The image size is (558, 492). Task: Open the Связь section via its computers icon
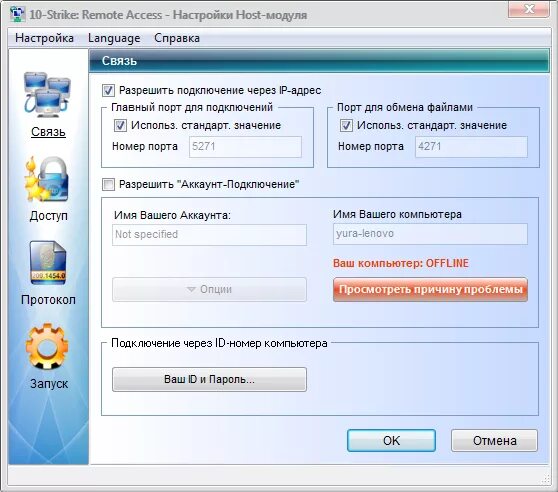point(47,94)
